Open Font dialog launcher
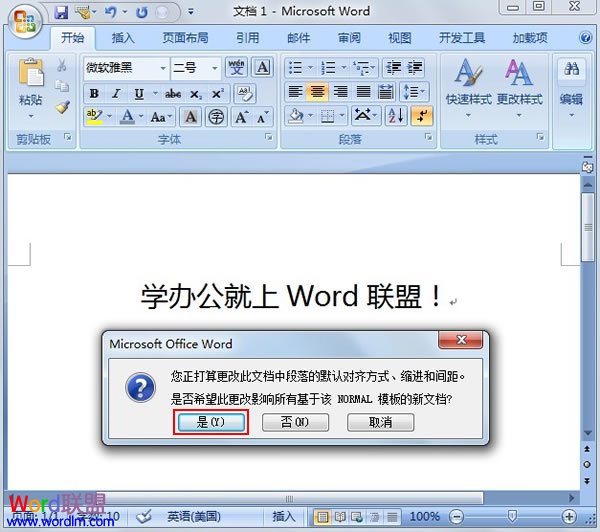Screen dimensions: 600x532 click(x=269, y=137)
